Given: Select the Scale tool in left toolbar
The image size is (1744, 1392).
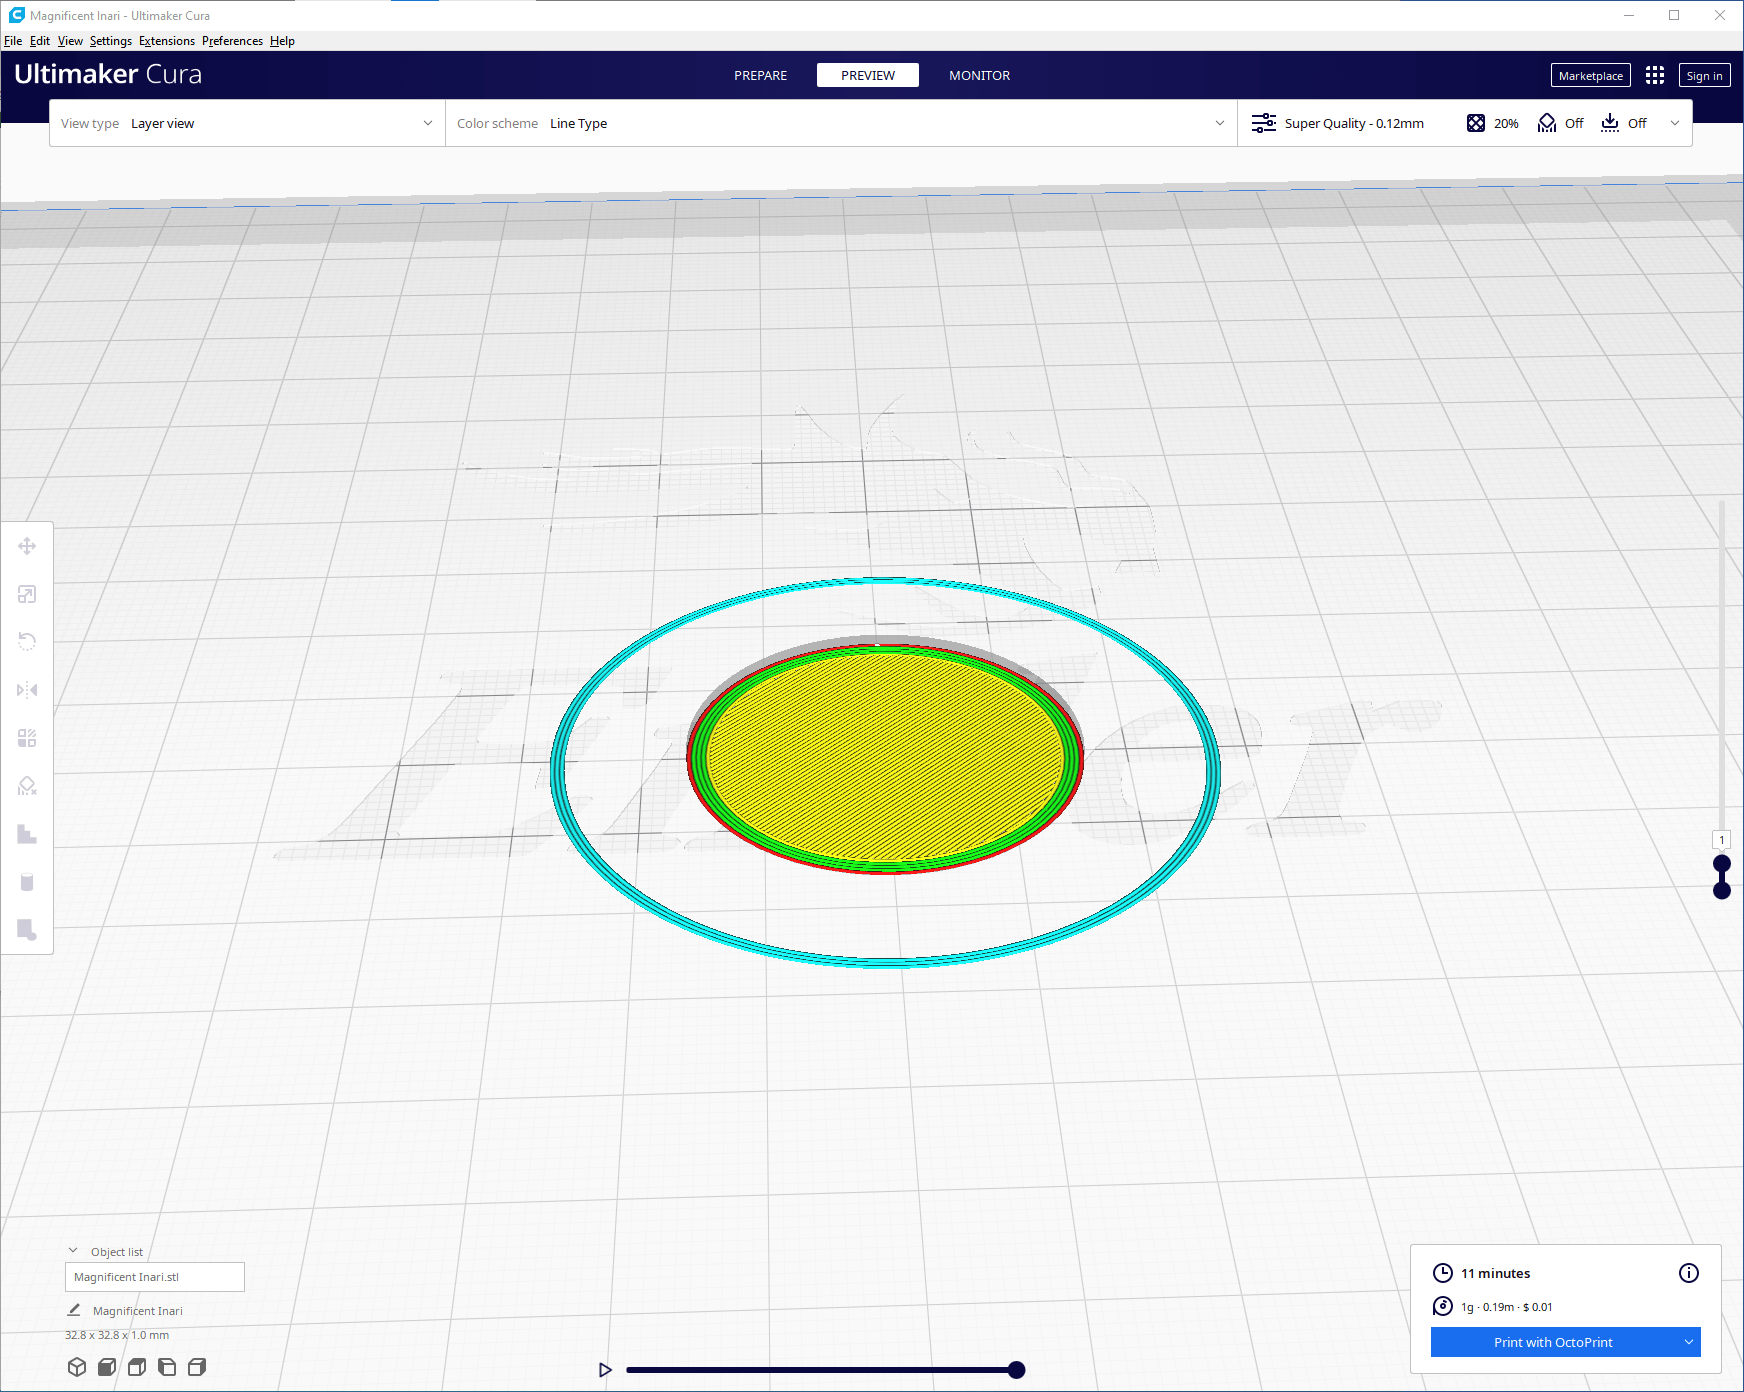Looking at the screenshot, I should coord(27,594).
